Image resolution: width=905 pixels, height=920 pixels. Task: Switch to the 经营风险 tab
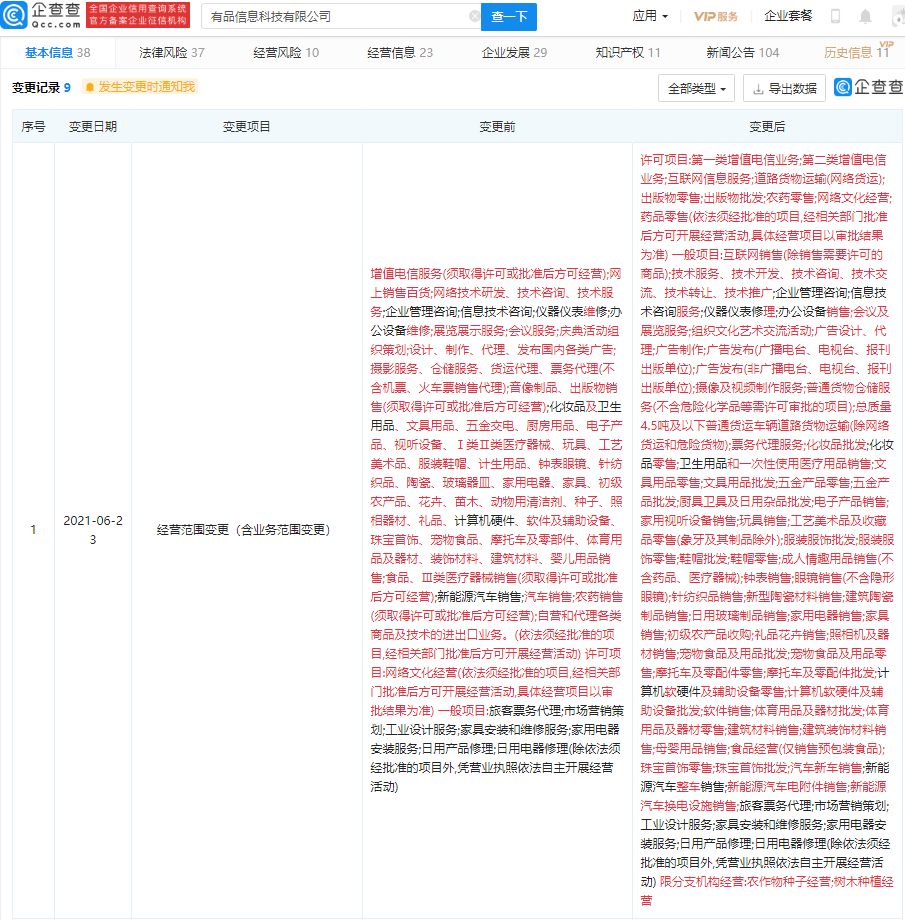(285, 53)
